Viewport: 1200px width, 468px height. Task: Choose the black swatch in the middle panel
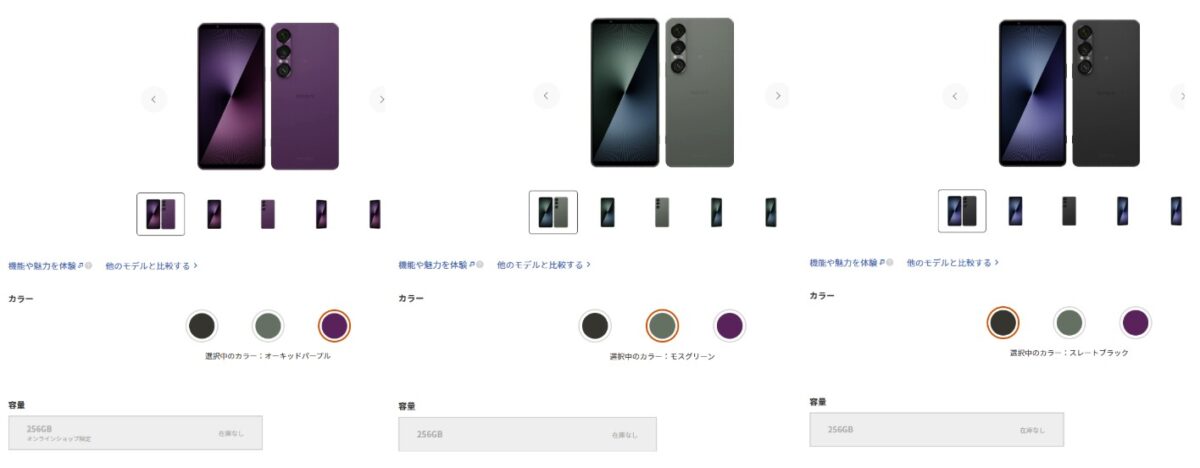pos(595,325)
